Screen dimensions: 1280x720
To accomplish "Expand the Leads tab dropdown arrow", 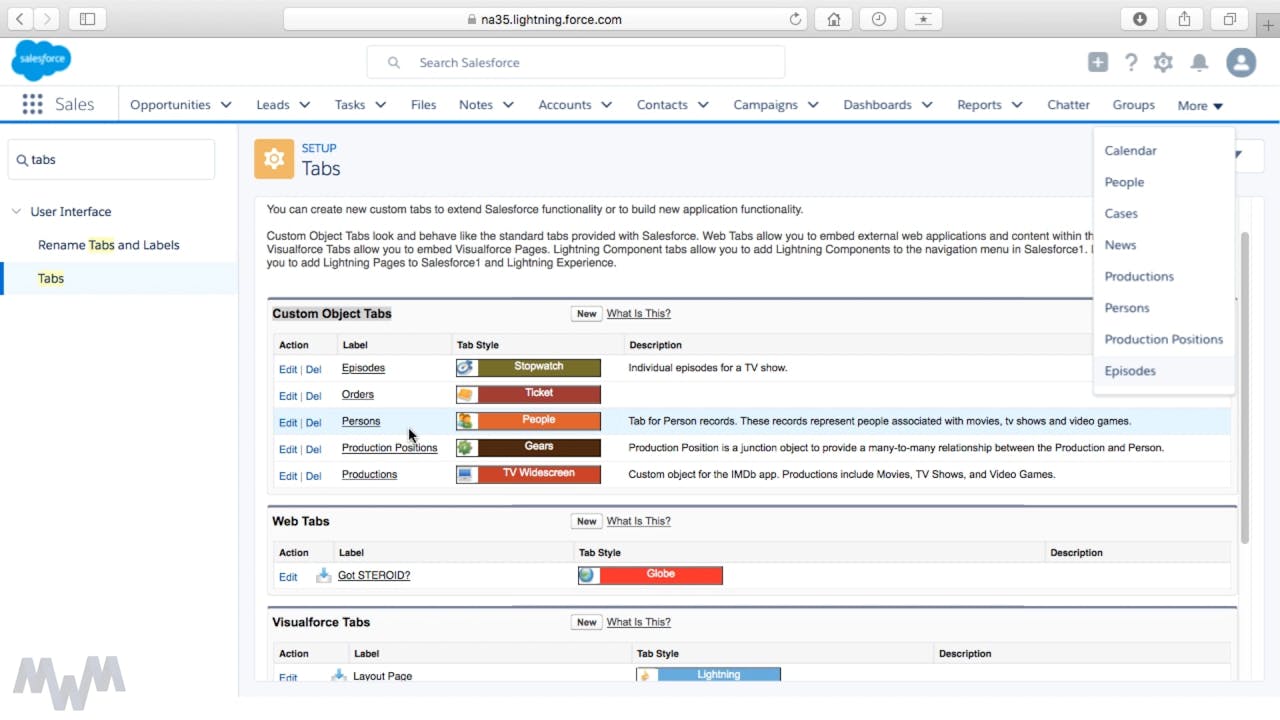I will point(304,105).
